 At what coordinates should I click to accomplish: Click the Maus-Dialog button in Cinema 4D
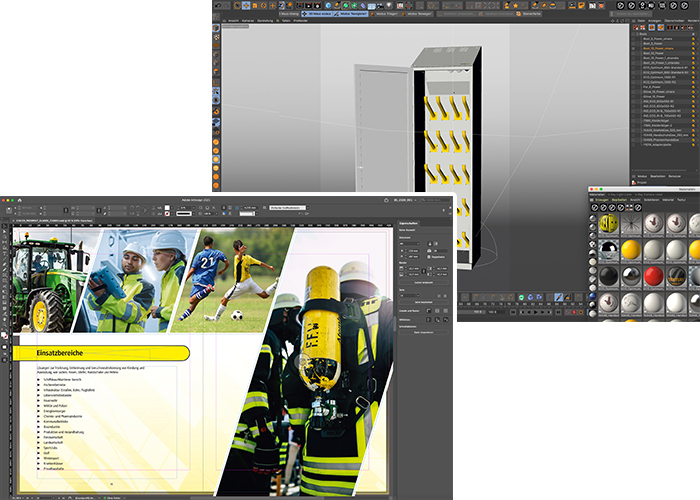point(288,14)
